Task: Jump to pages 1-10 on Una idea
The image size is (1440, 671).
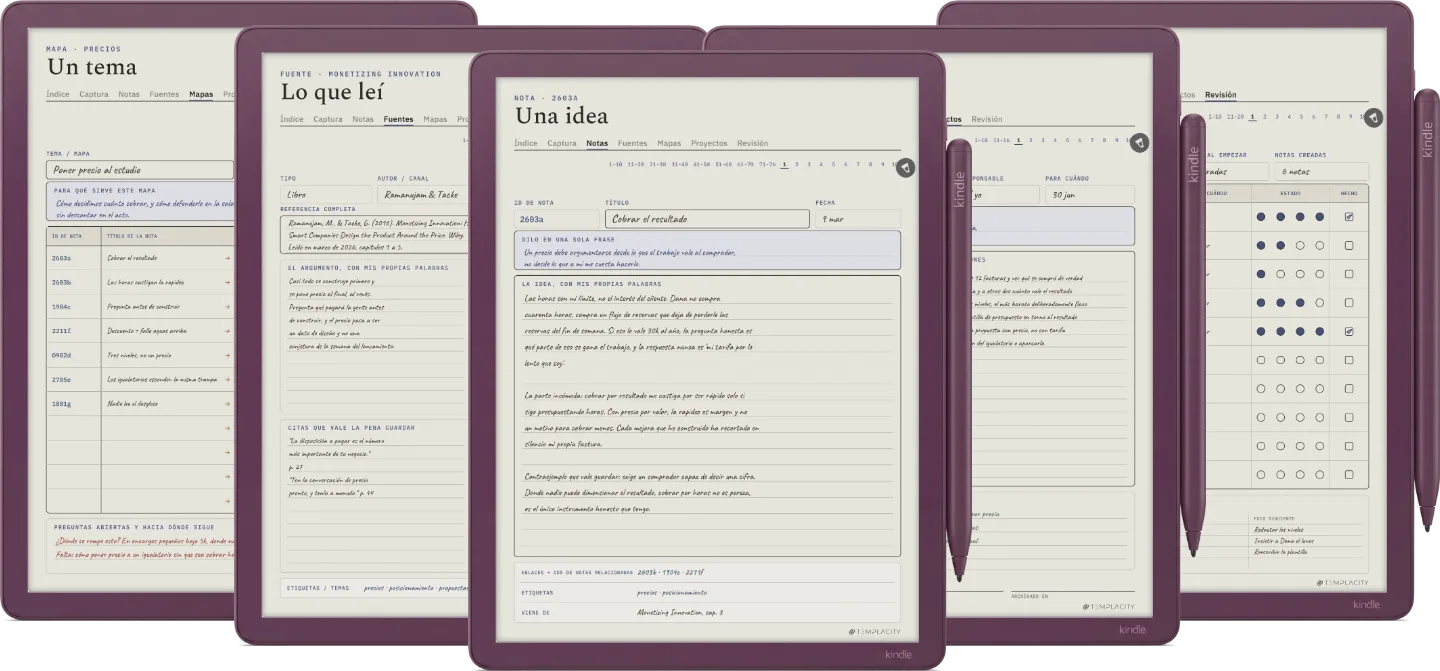Action: (615, 164)
